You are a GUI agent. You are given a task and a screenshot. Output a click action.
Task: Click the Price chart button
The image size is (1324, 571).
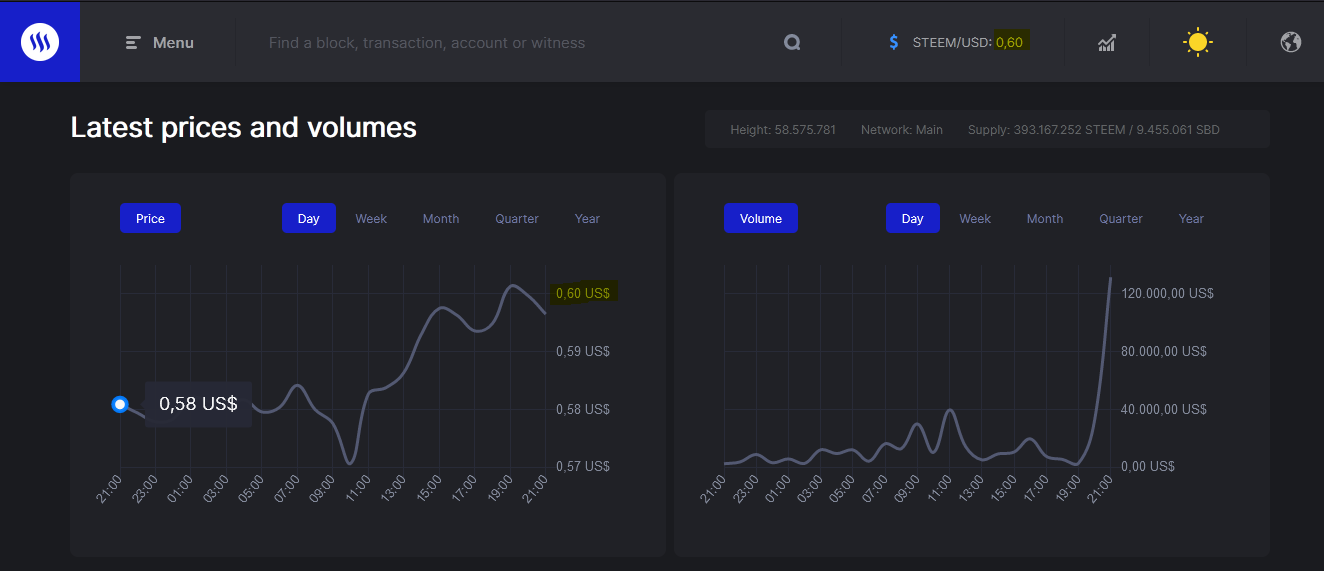pos(150,219)
